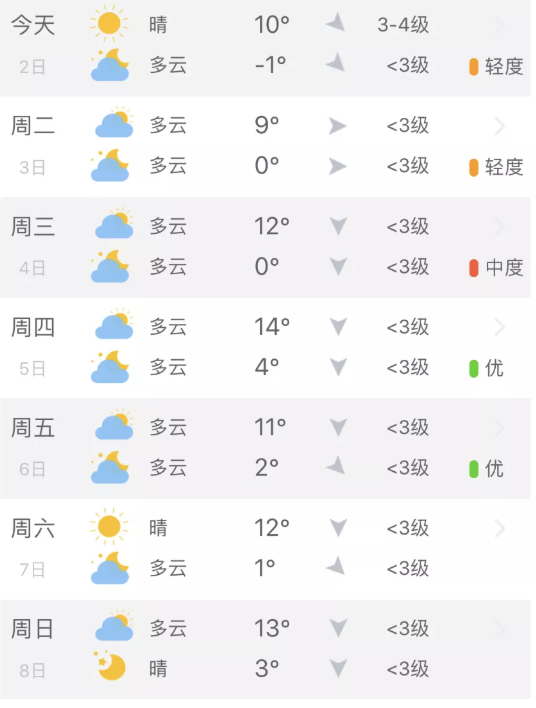
Task: Click the orange 轻度 air quality badge for 2日
Action: [496, 67]
